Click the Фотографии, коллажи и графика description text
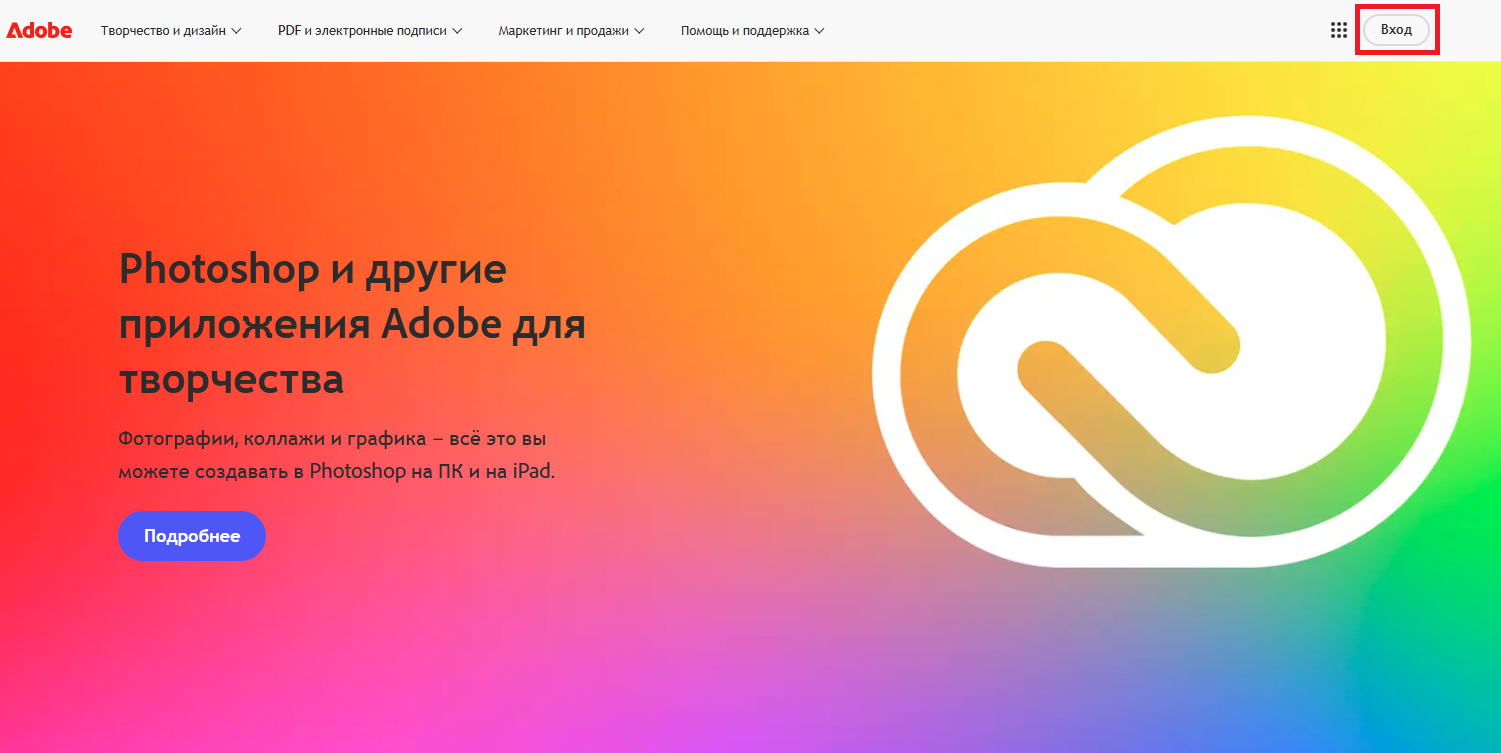 pos(336,454)
